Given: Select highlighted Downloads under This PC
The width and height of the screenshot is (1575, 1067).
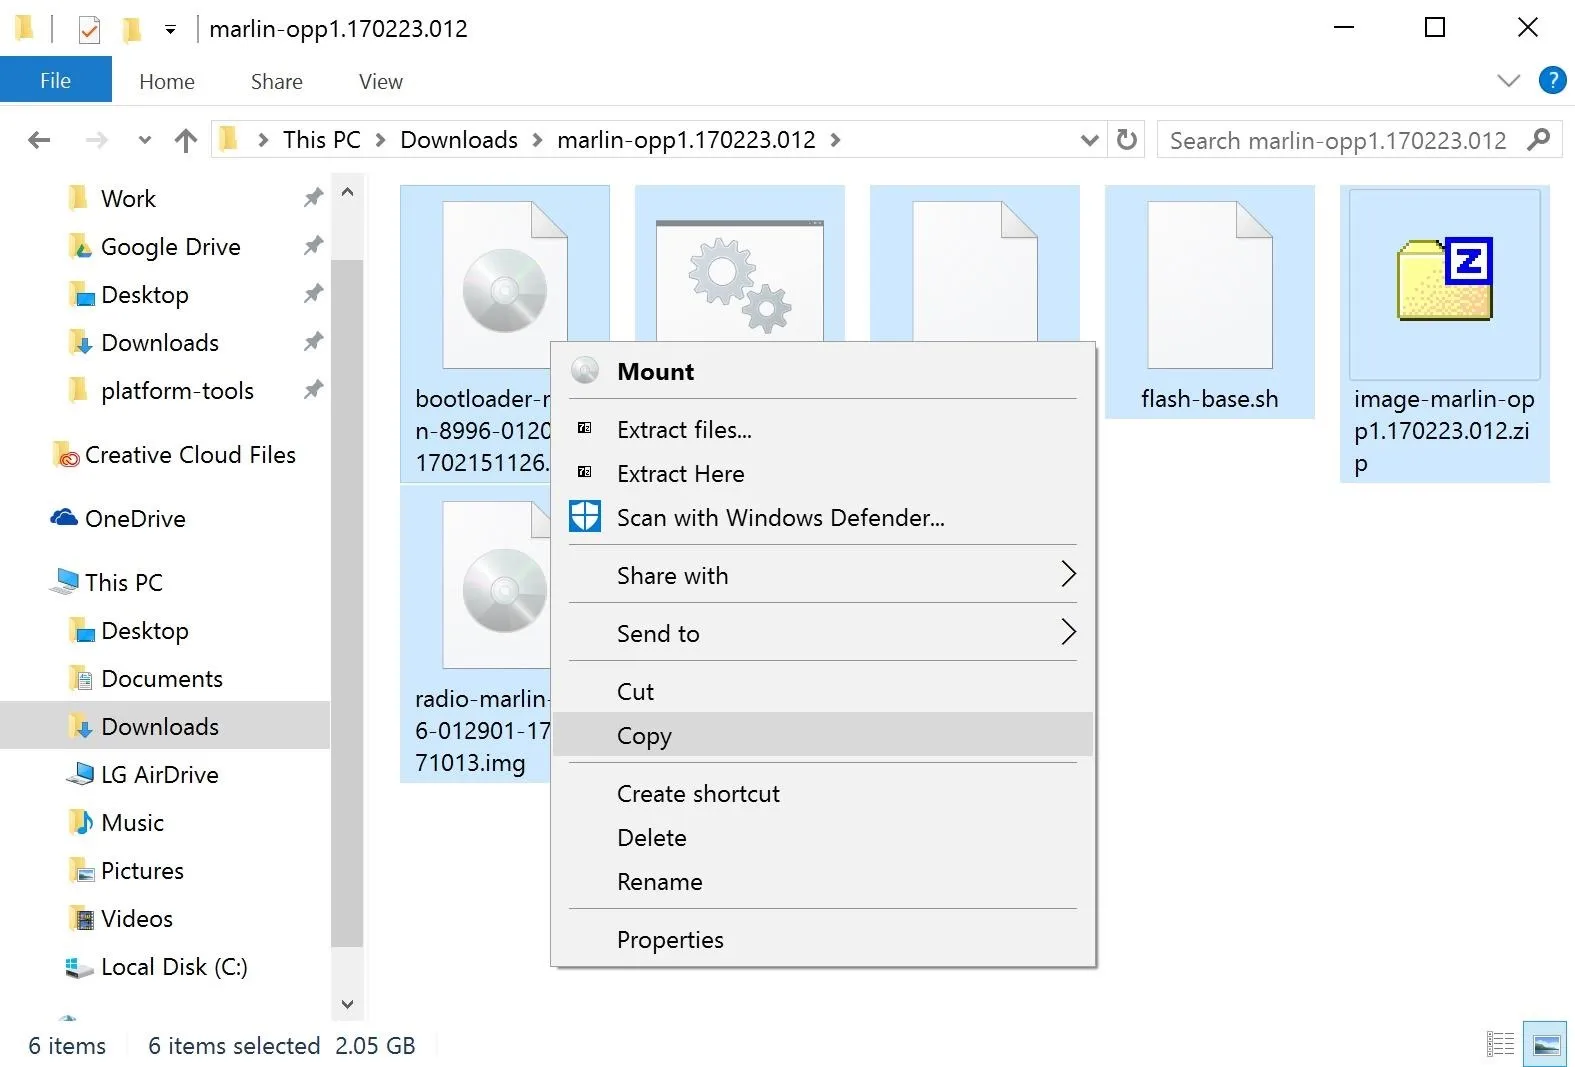Looking at the screenshot, I should click(159, 726).
